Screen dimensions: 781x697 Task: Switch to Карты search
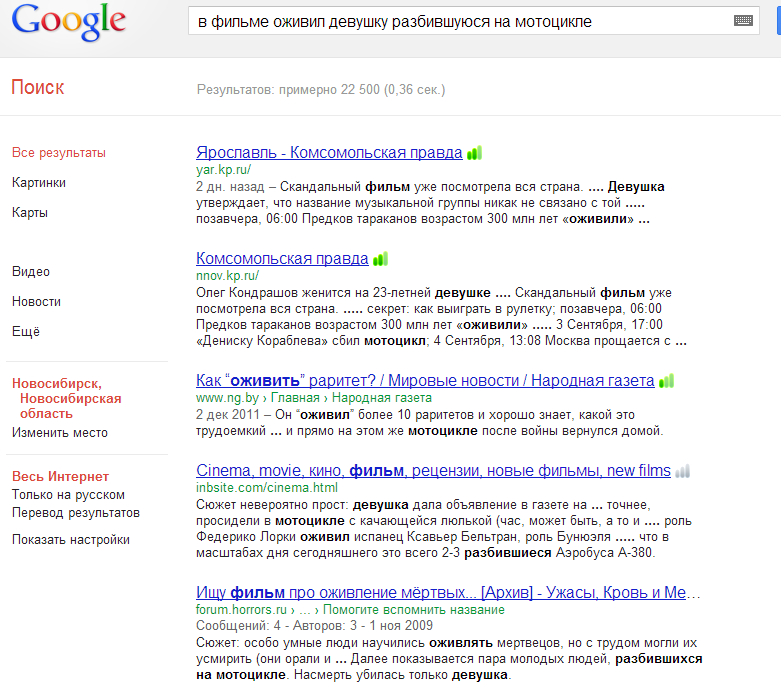(30, 213)
